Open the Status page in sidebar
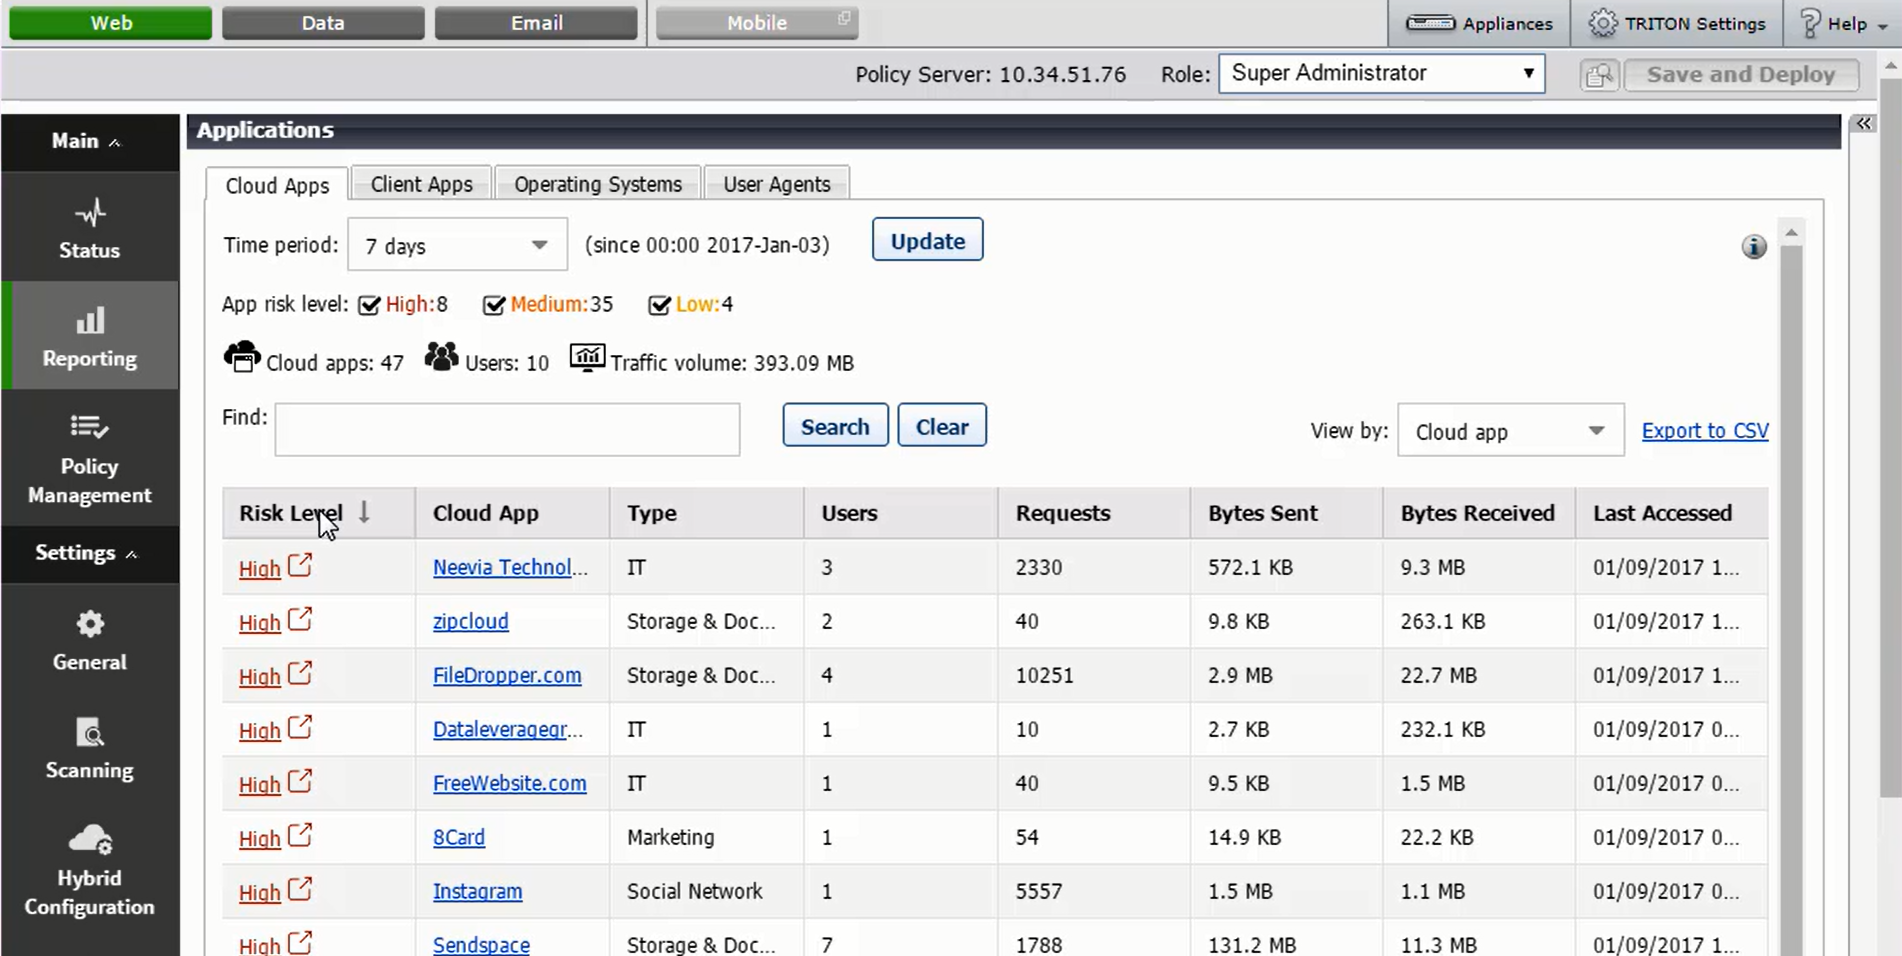The height and width of the screenshot is (956, 1902). [90, 229]
